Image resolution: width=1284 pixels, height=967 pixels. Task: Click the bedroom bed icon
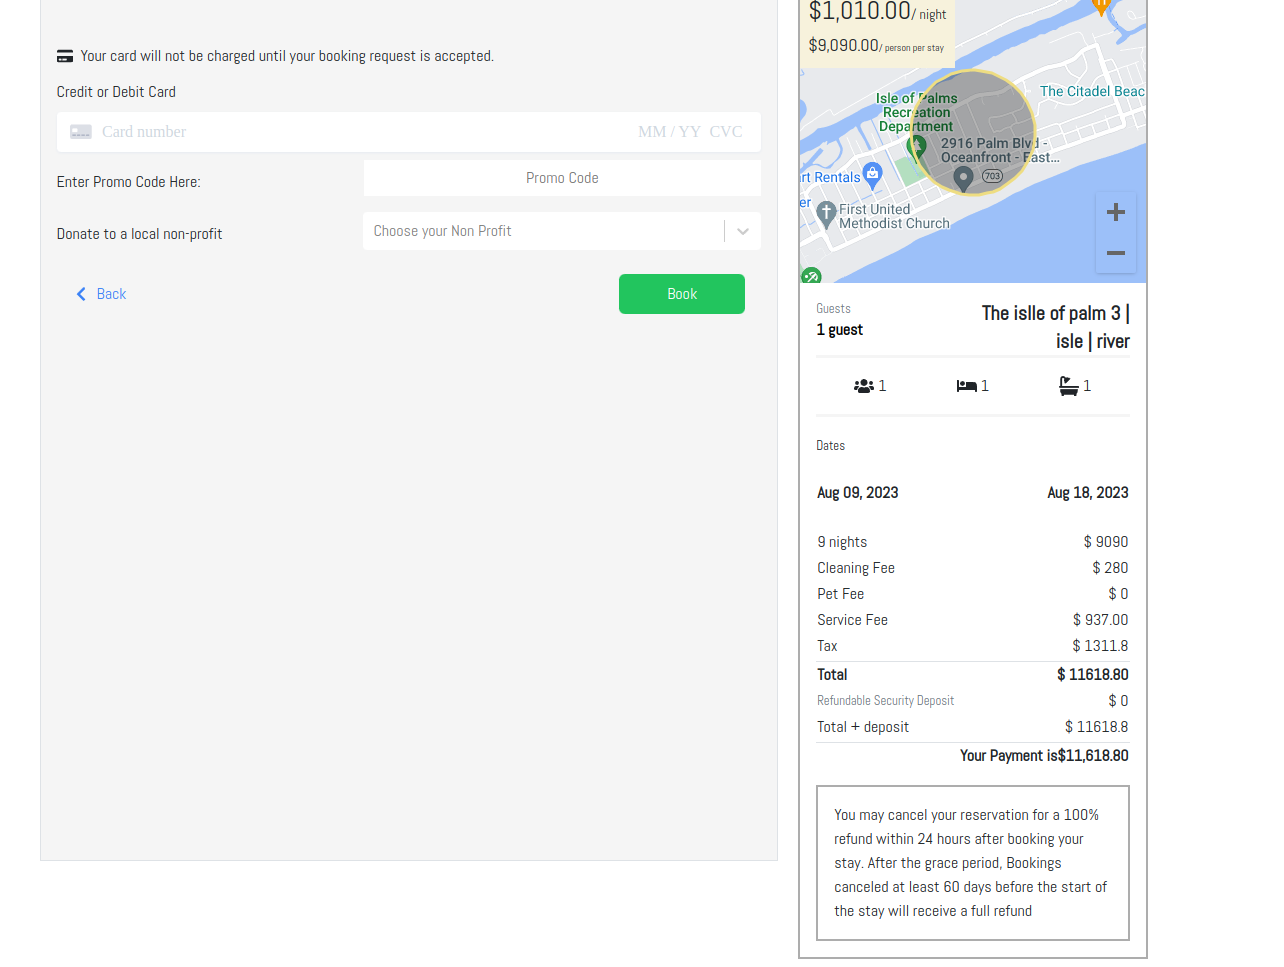(966, 386)
